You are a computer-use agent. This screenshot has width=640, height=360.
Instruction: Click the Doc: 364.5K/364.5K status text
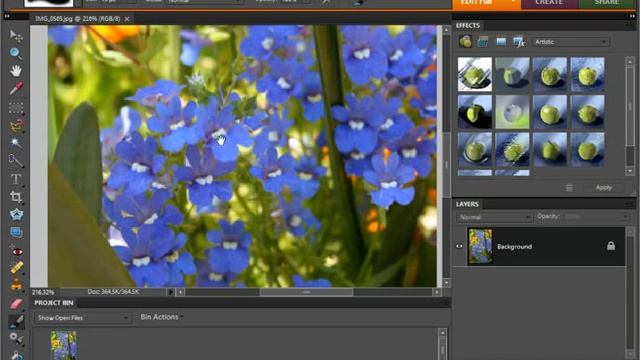[x=113, y=292]
